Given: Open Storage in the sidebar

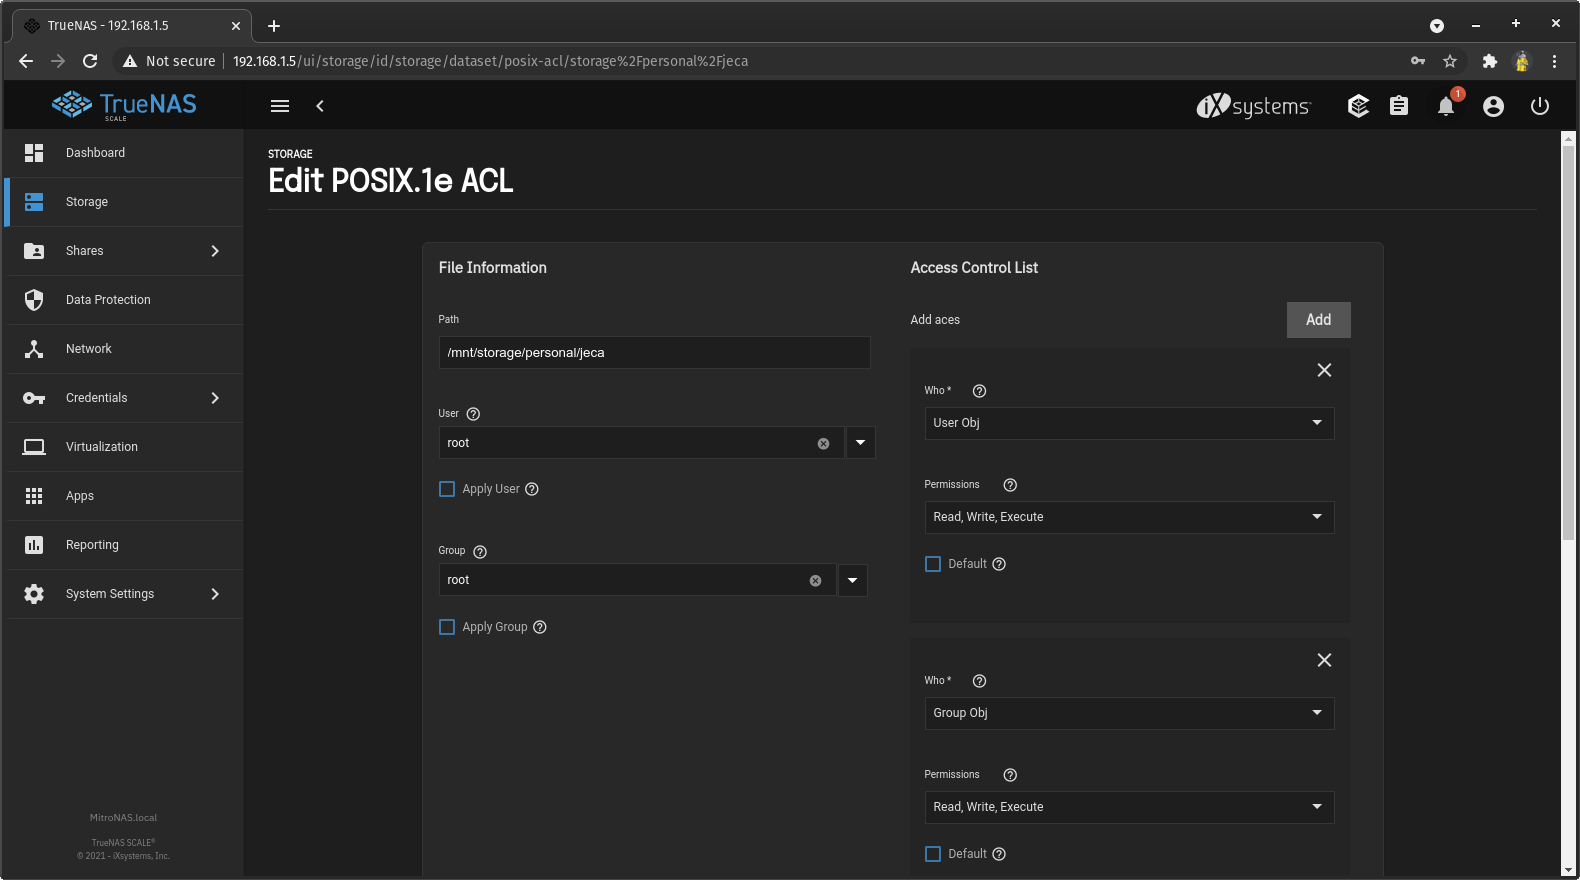Looking at the screenshot, I should tap(124, 202).
